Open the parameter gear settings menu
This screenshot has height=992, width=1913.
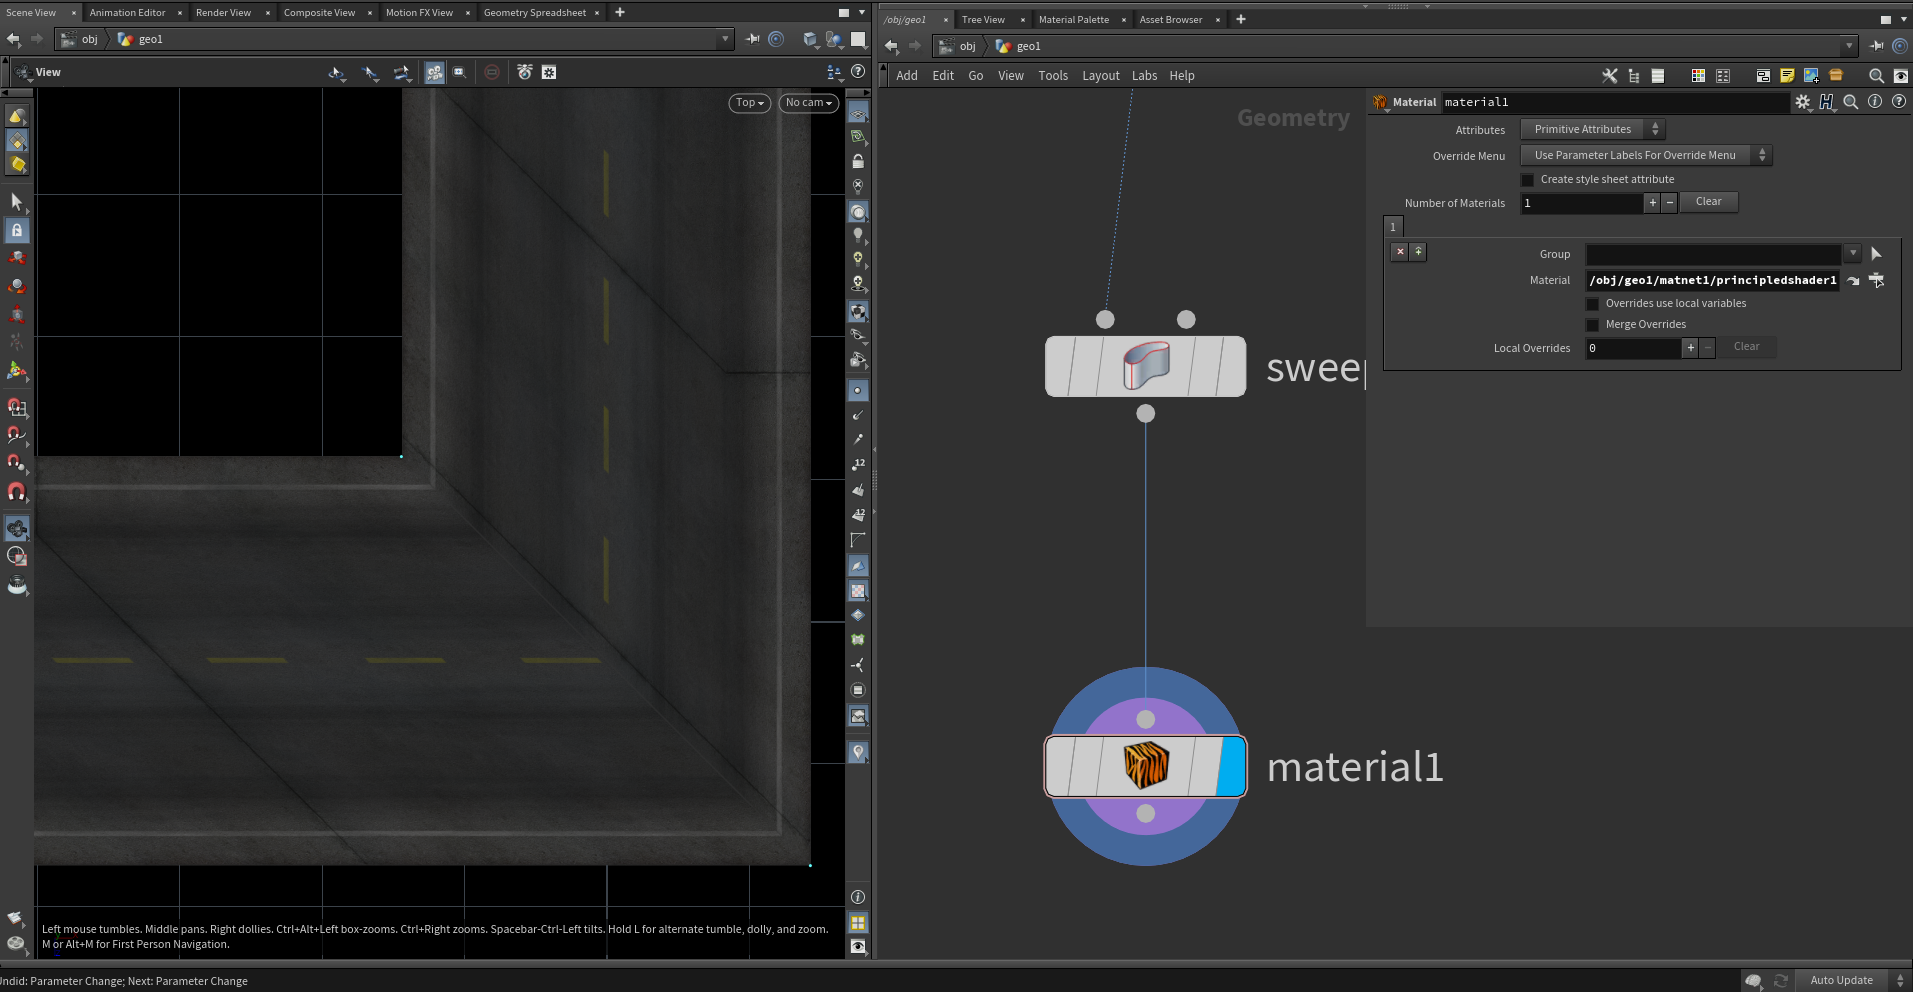(1802, 102)
